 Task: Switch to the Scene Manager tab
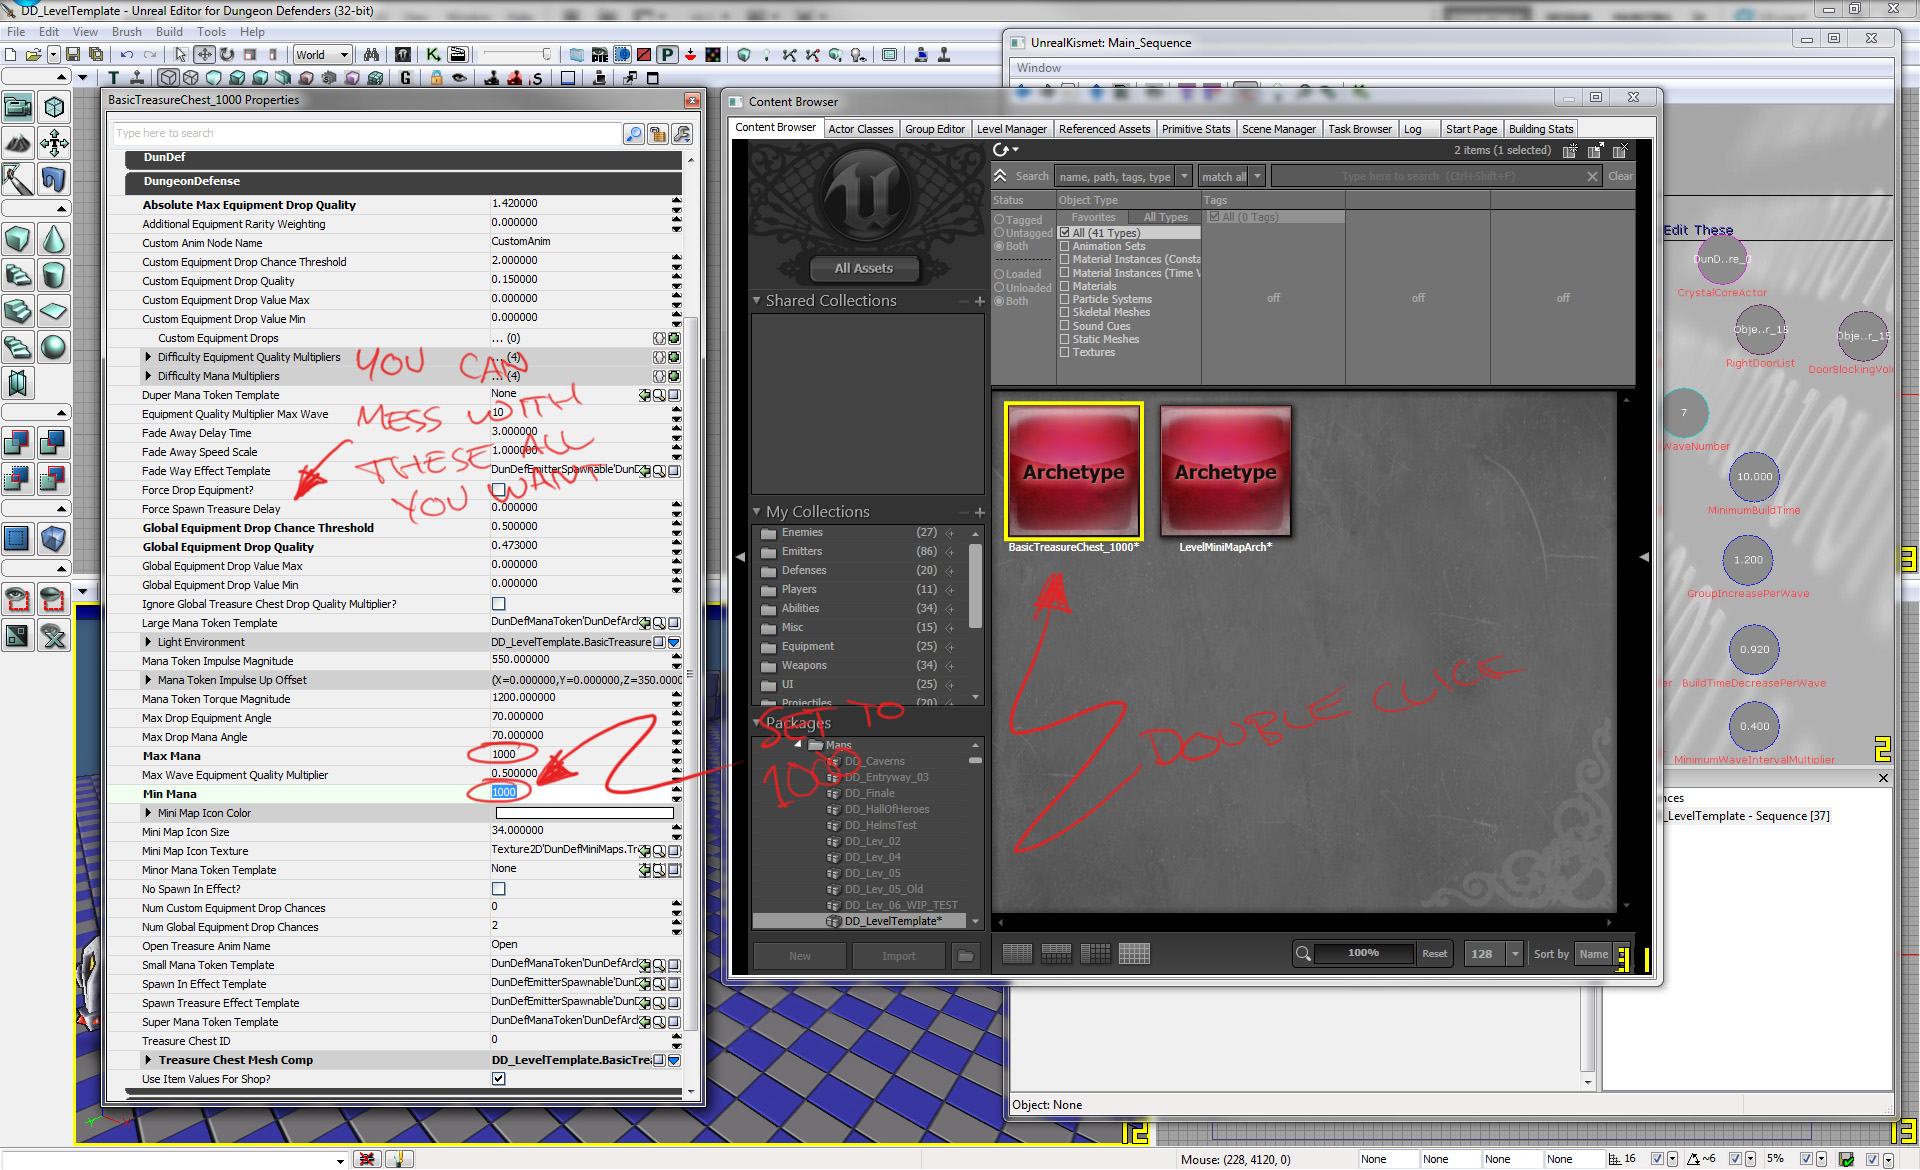point(1278,129)
